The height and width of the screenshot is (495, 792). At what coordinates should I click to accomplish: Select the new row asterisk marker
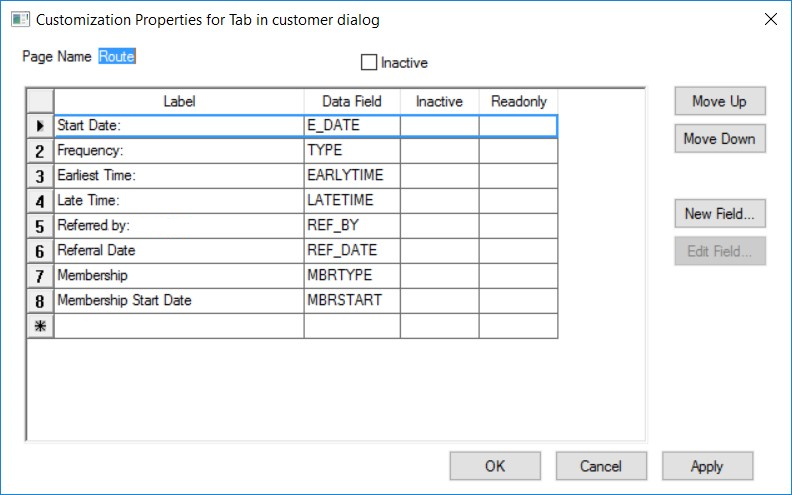pyautogui.click(x=40, y=326)
